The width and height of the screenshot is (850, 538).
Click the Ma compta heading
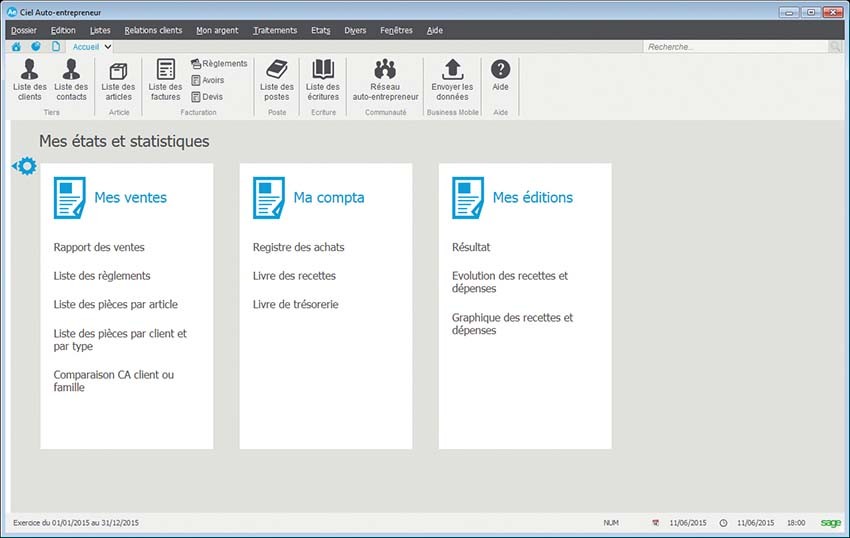329,197
